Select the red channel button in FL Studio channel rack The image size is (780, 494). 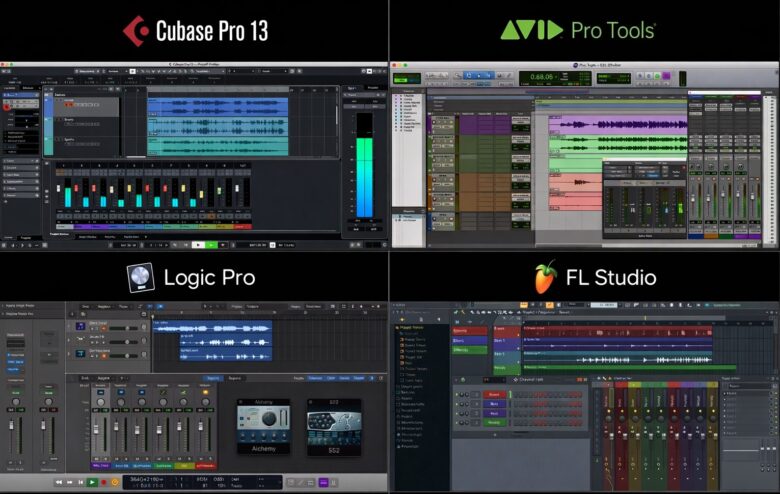(495, 394)
